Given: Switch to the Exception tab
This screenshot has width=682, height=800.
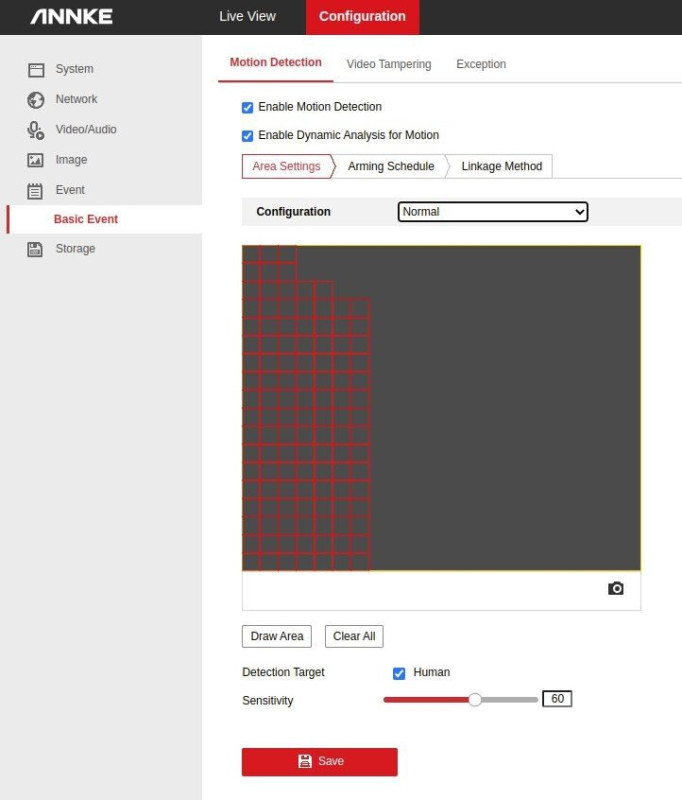Looking at the screenshot, I should coord(481,64).
